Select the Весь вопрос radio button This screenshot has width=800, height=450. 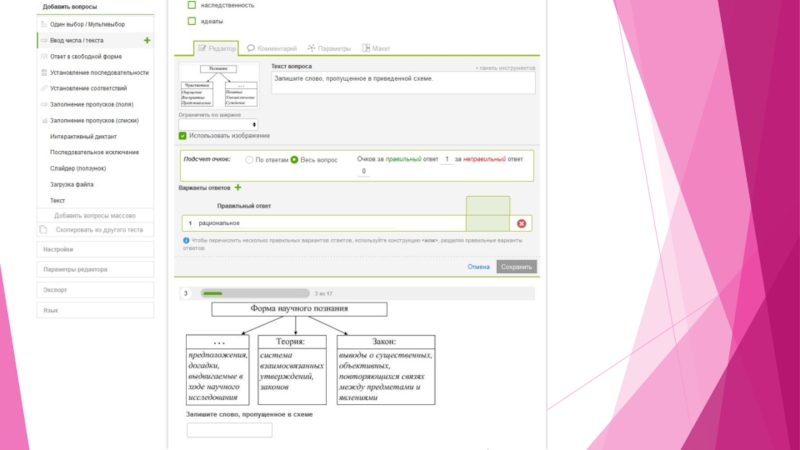(x=294, y=160)
